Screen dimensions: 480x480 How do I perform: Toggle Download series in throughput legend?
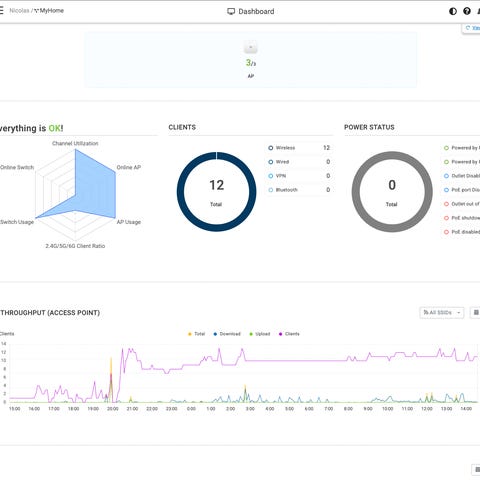point(227,334)
